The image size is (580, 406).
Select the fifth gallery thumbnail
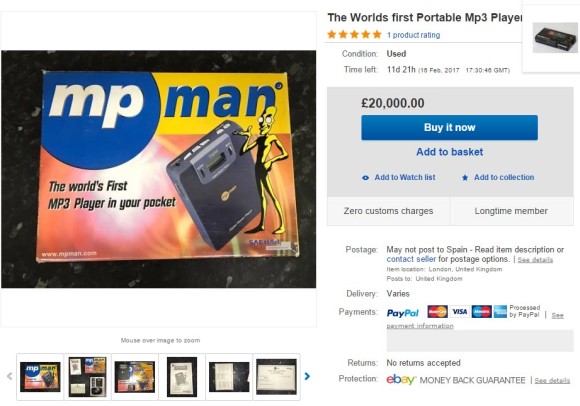coord(229,377)
